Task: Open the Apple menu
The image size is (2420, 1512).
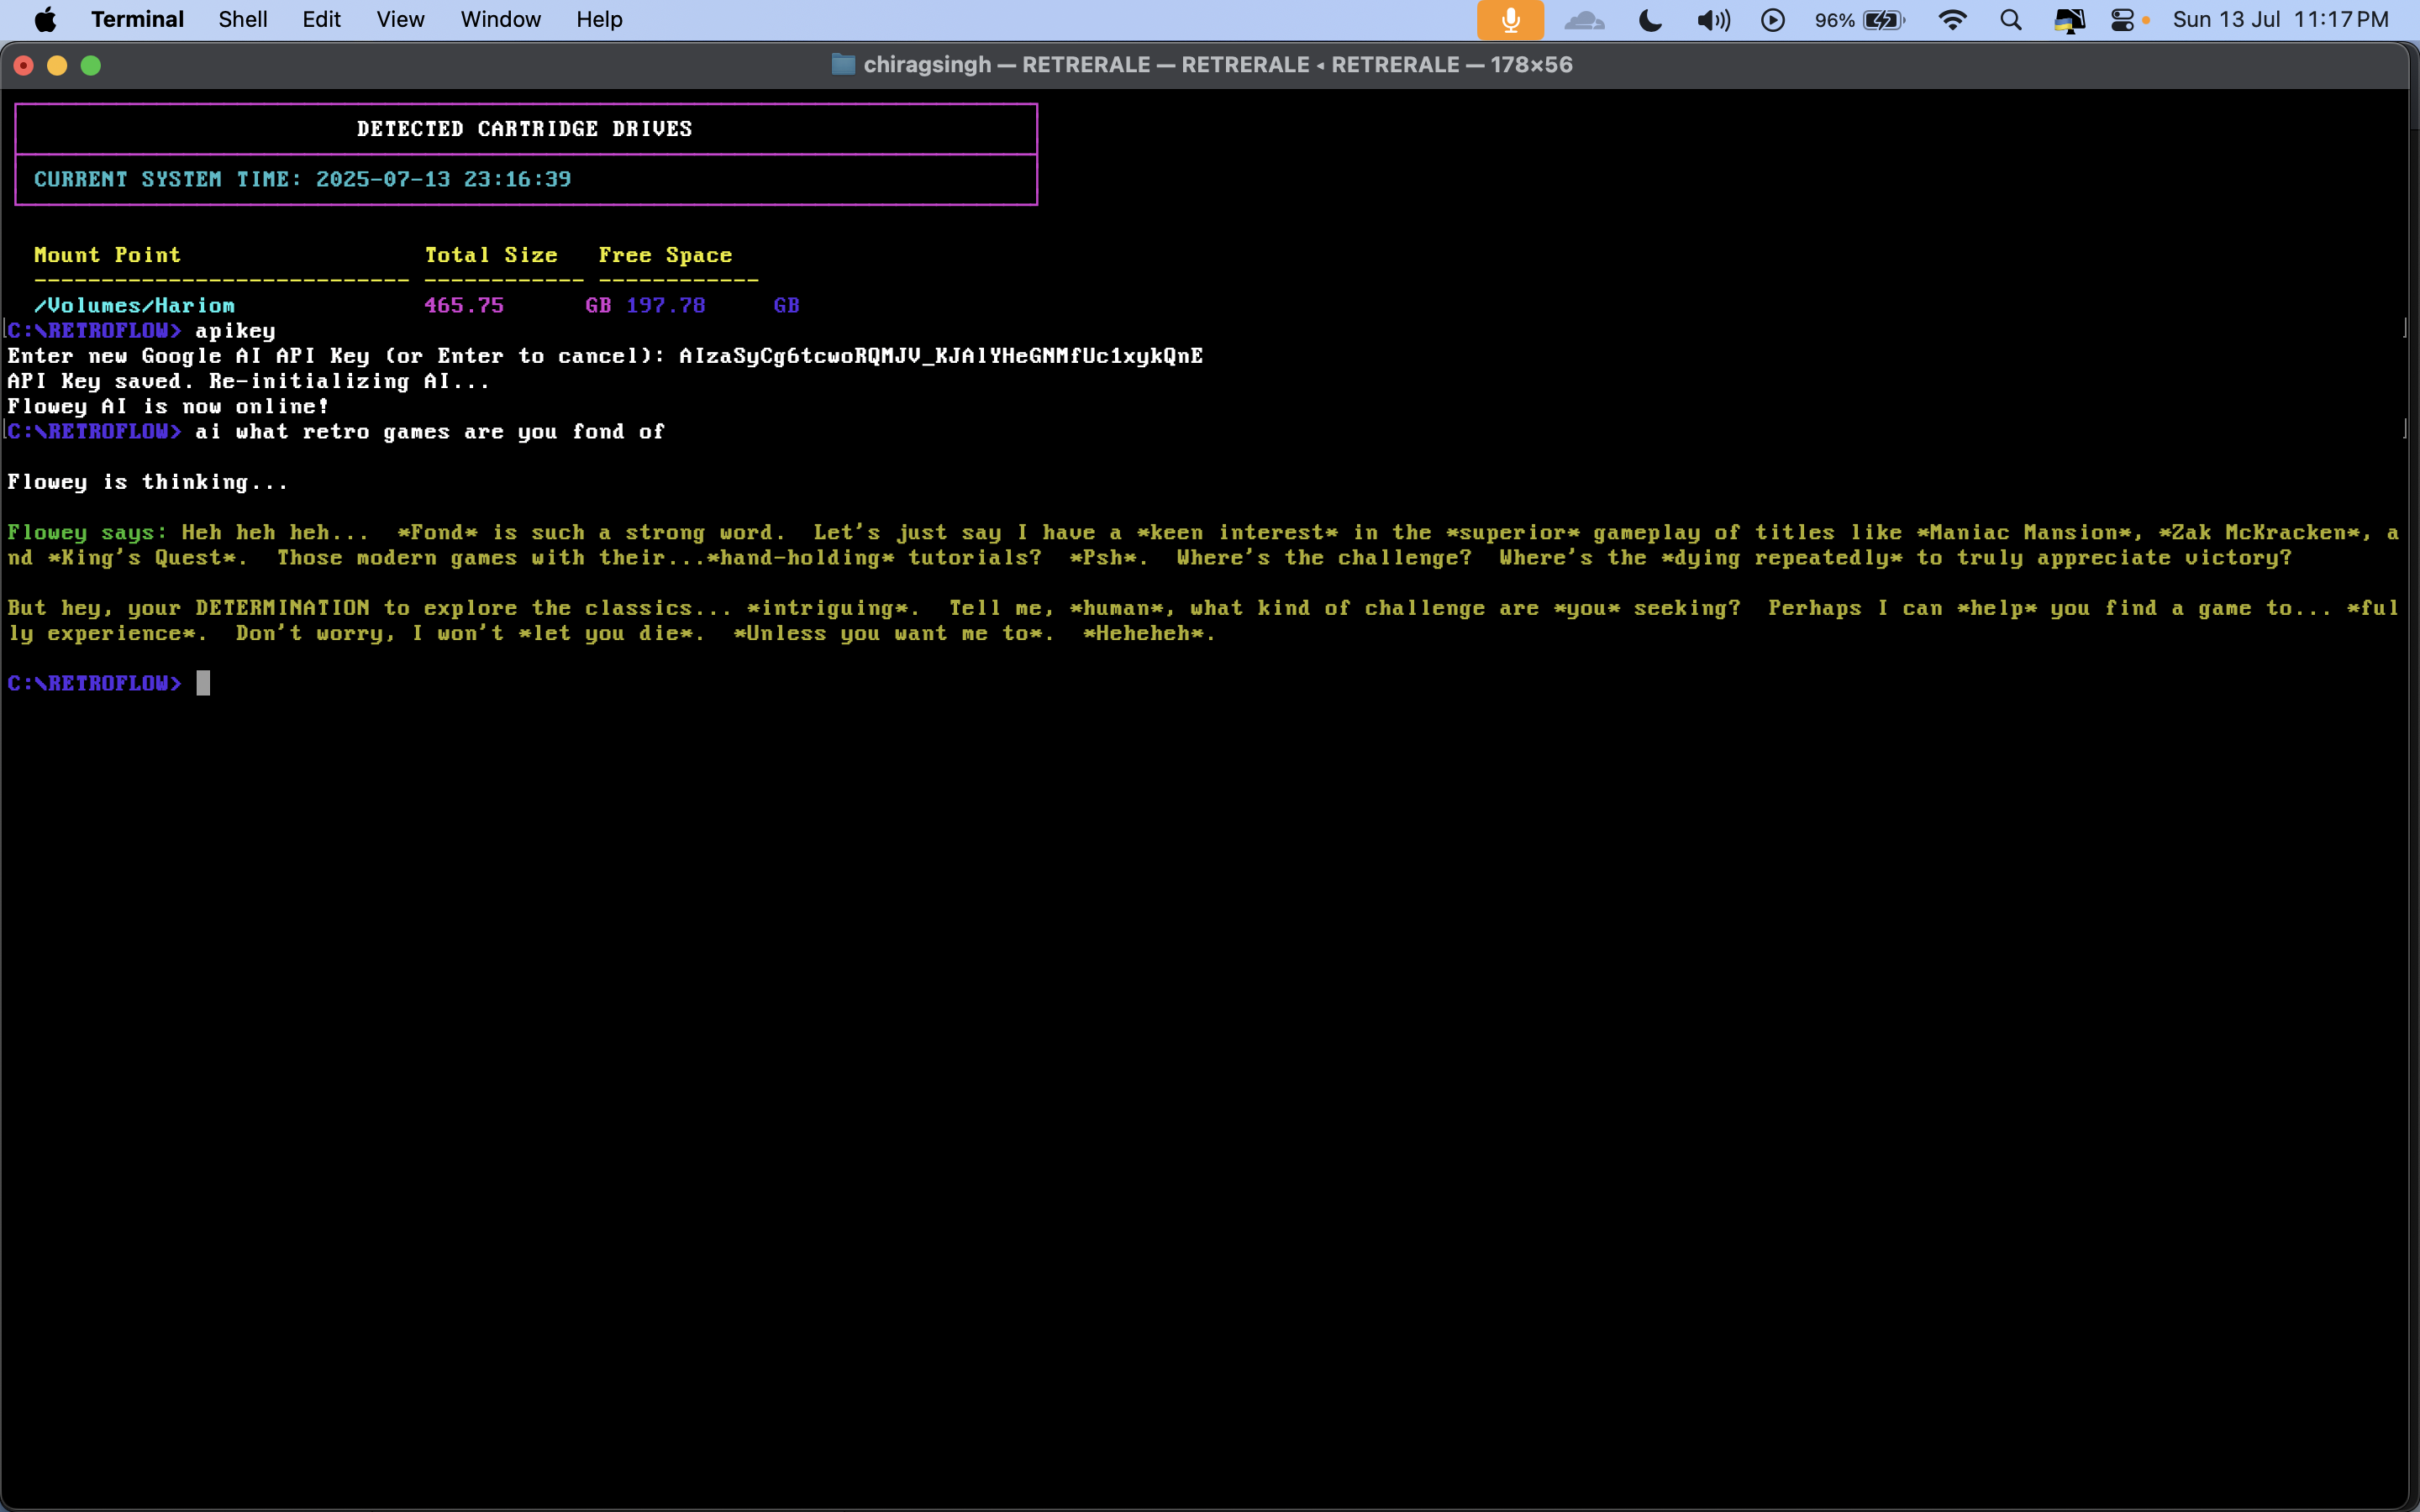Action: pos(45,20)
